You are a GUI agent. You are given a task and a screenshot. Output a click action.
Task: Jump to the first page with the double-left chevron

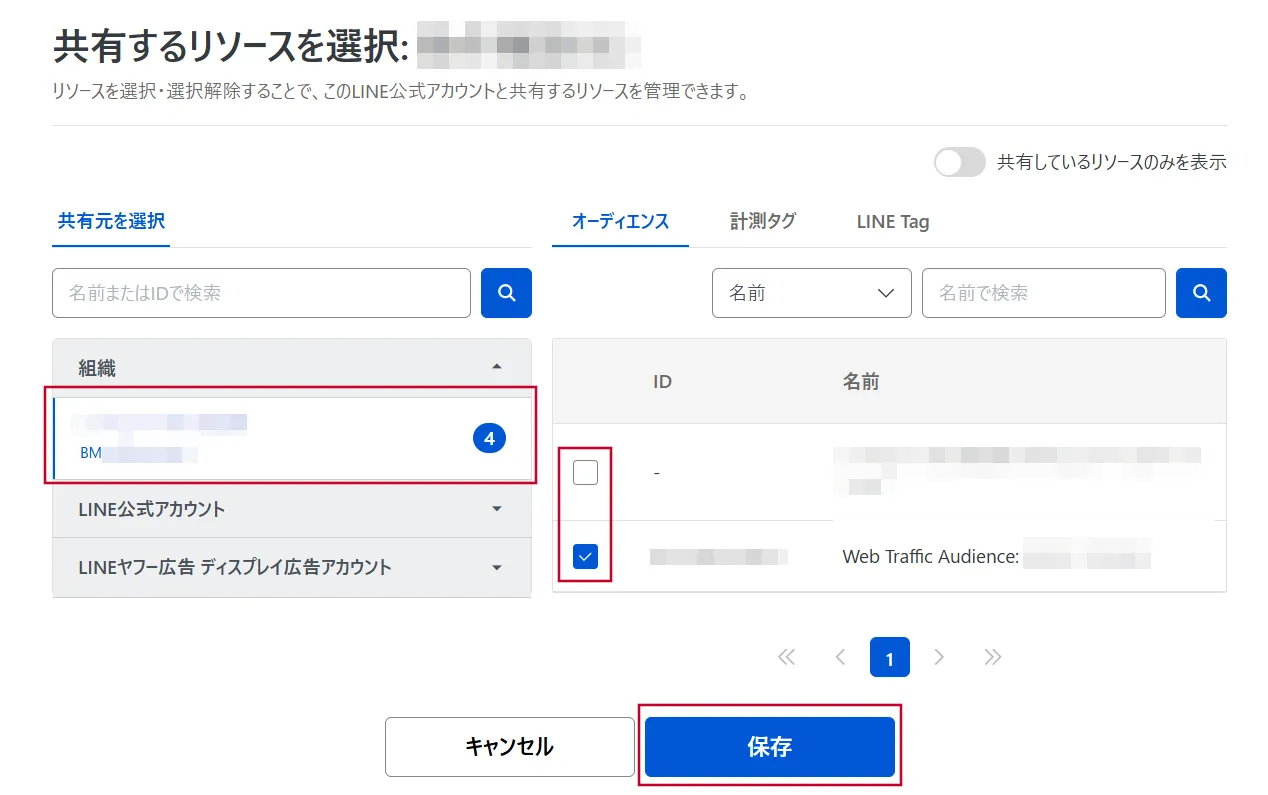(x=786, y=656)
